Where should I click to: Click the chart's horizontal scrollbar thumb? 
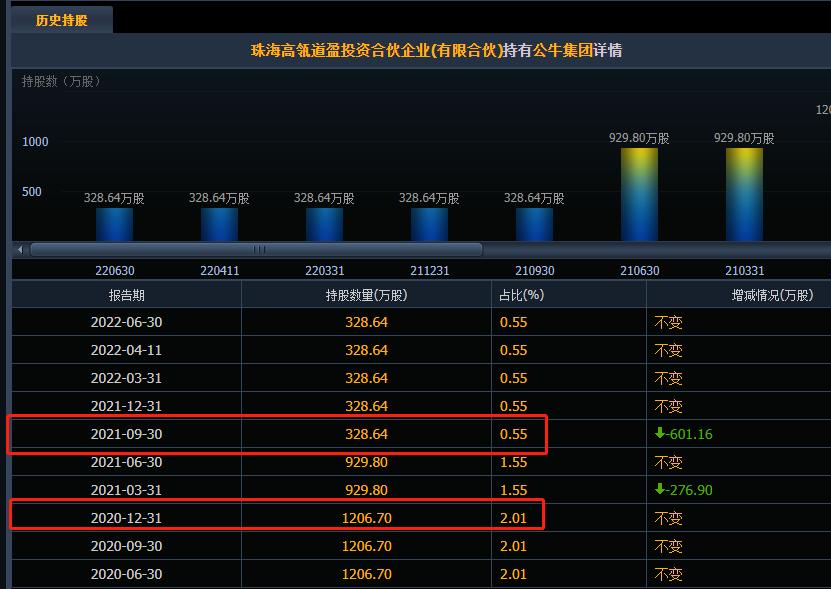point(257,249)
